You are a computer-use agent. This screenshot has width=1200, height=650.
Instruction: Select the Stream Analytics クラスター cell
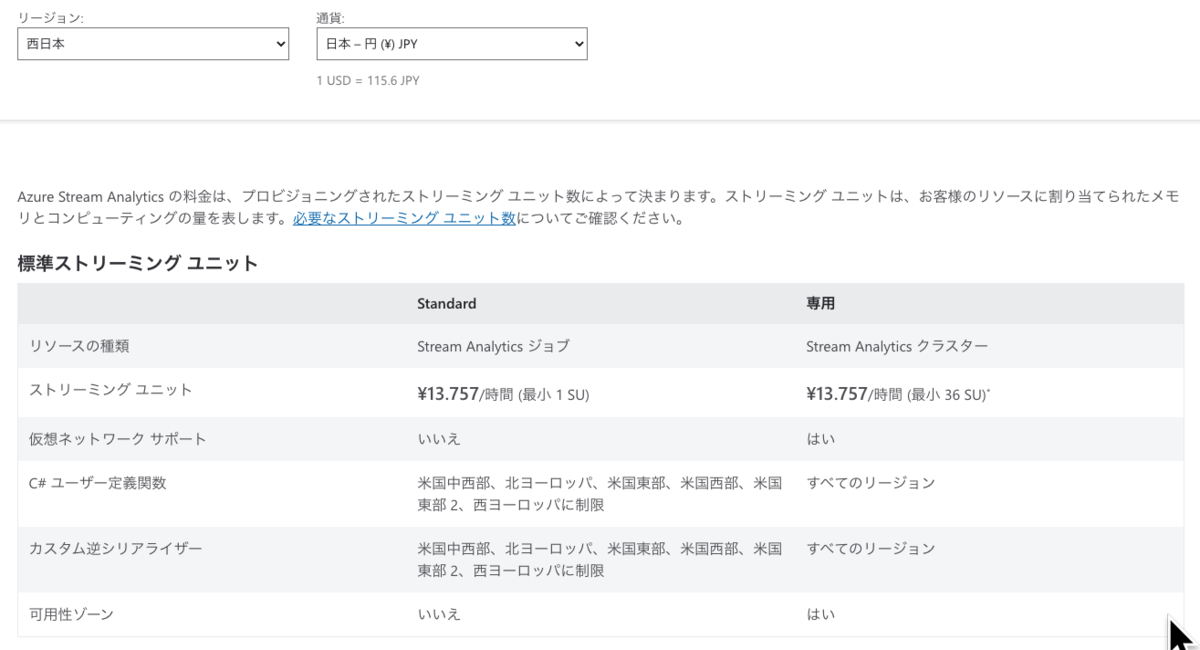(897, 347)
